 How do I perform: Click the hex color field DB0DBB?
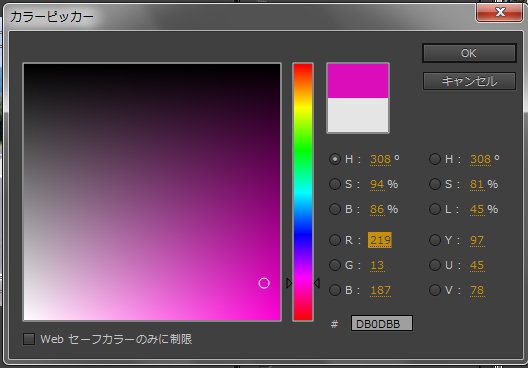[382, 323]
